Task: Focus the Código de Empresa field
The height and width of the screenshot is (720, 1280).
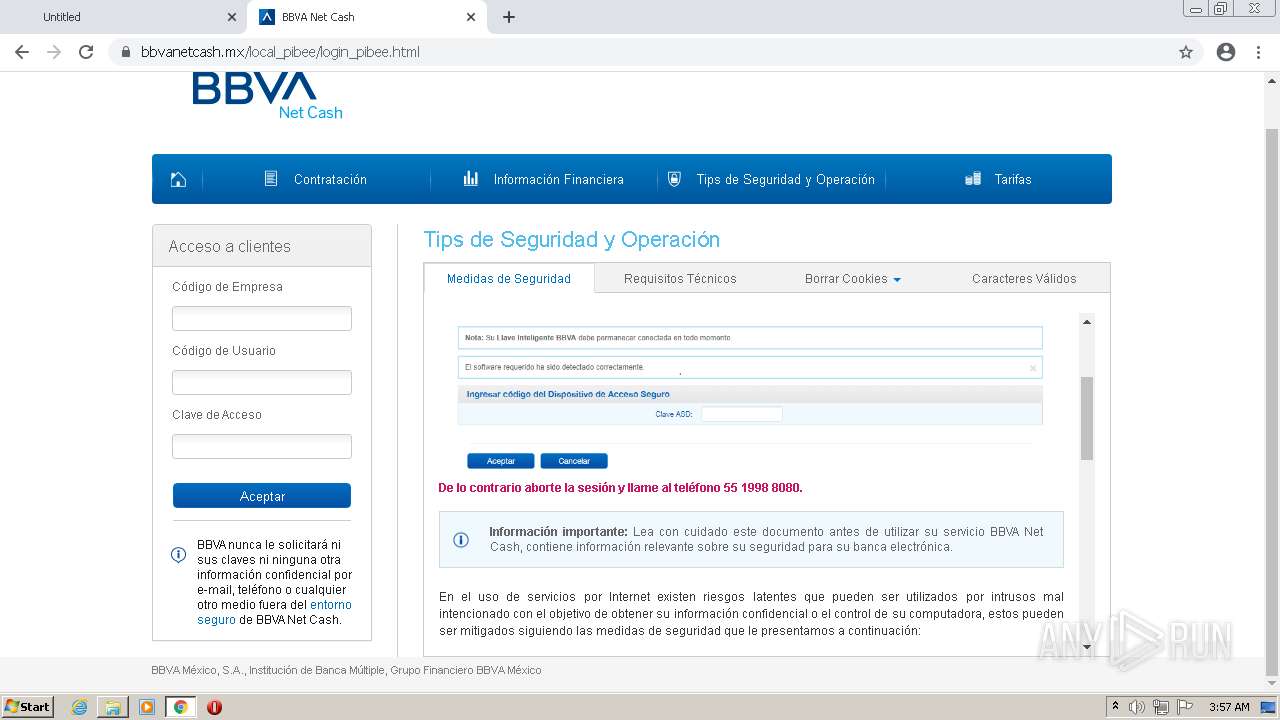Action: click(x=262, y=318)
